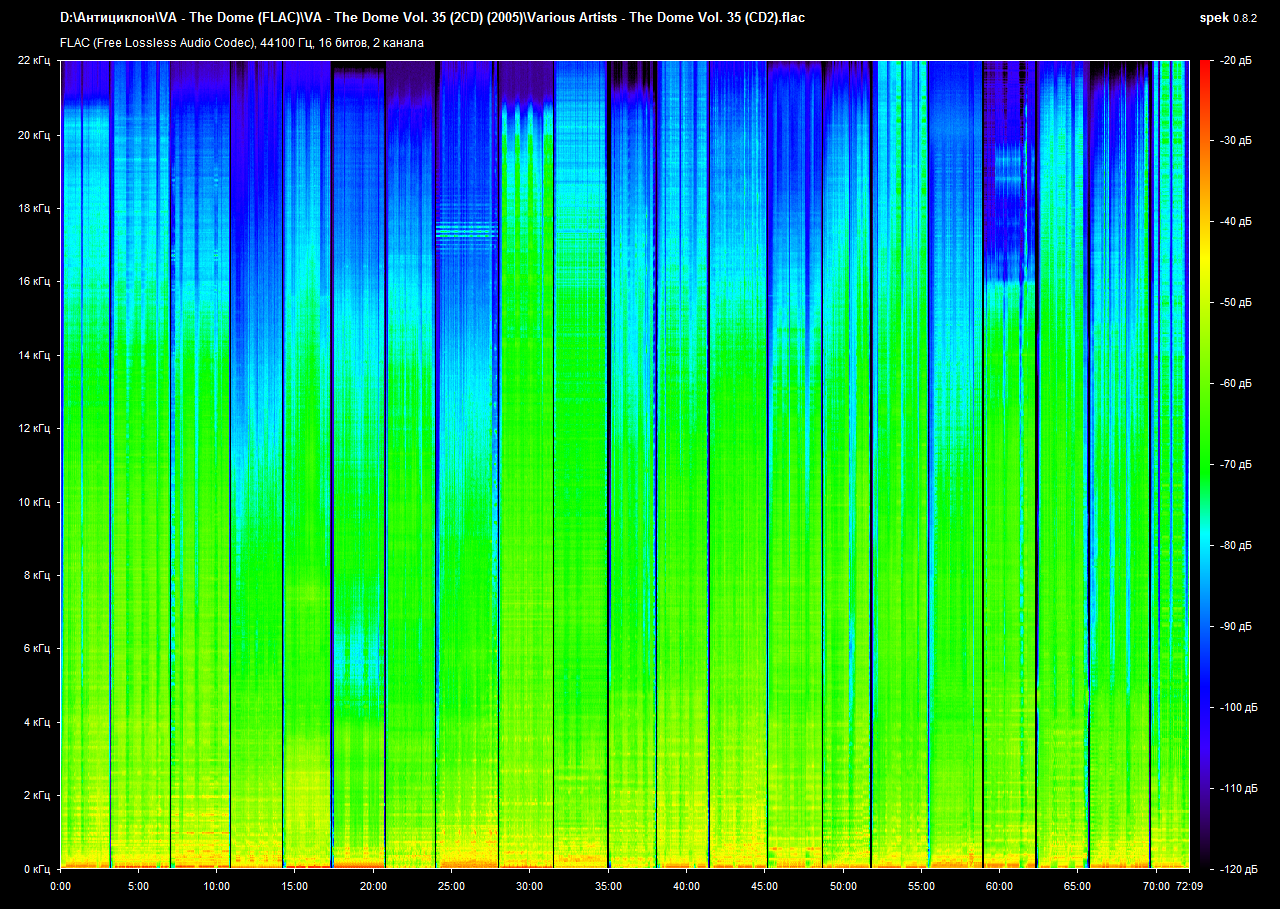Click the file path title text
This screenshot has width=1280, height=909.
coord(432,18)
